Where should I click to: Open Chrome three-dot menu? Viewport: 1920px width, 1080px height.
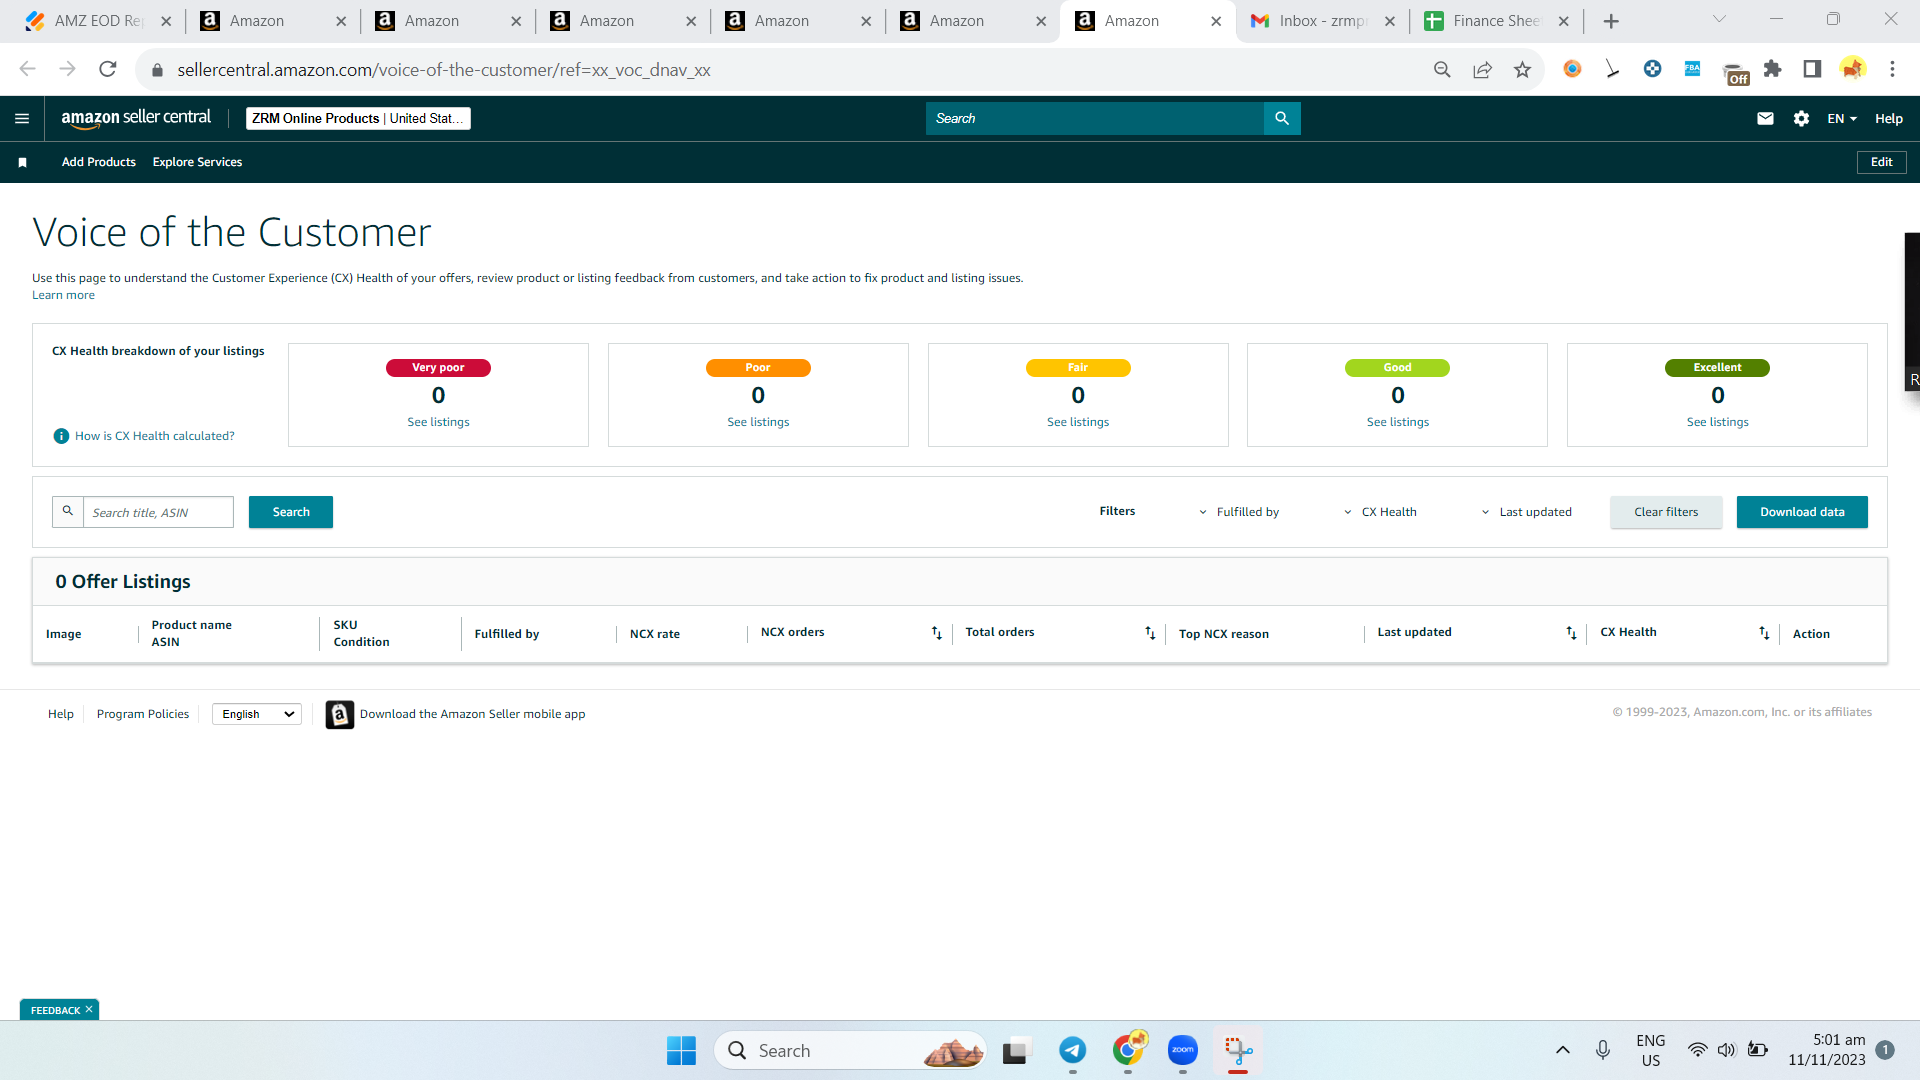tap(1892, 69)
